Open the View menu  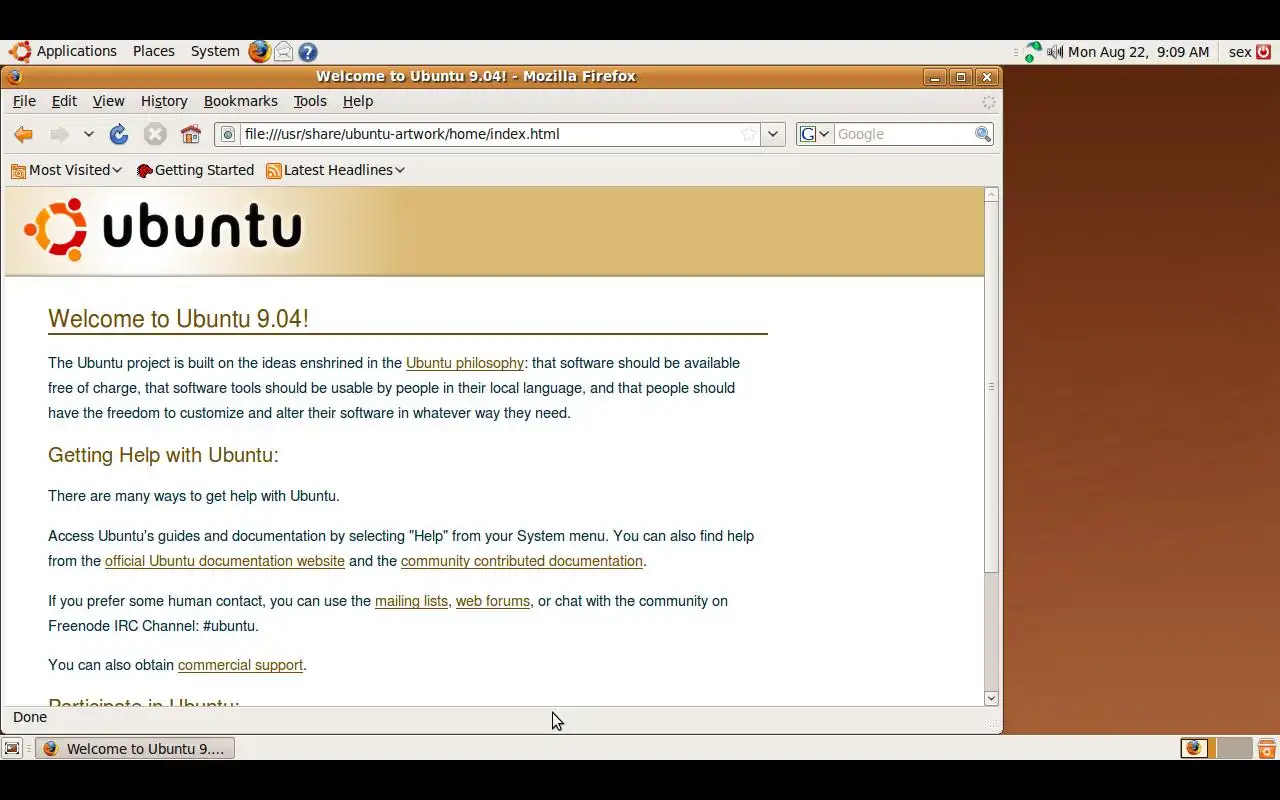[x=108, y=101]
